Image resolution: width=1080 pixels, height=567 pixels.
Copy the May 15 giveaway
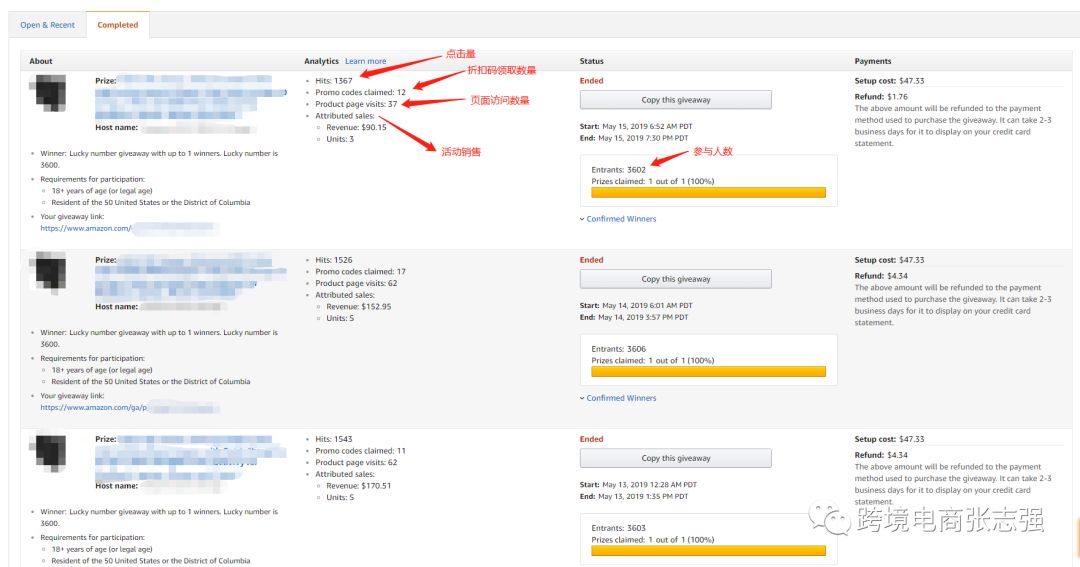676,100
